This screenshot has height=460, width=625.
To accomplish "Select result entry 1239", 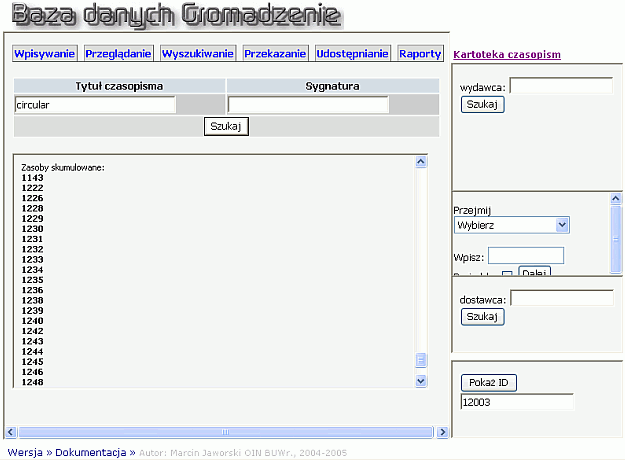I will click(x=33, y=311).
